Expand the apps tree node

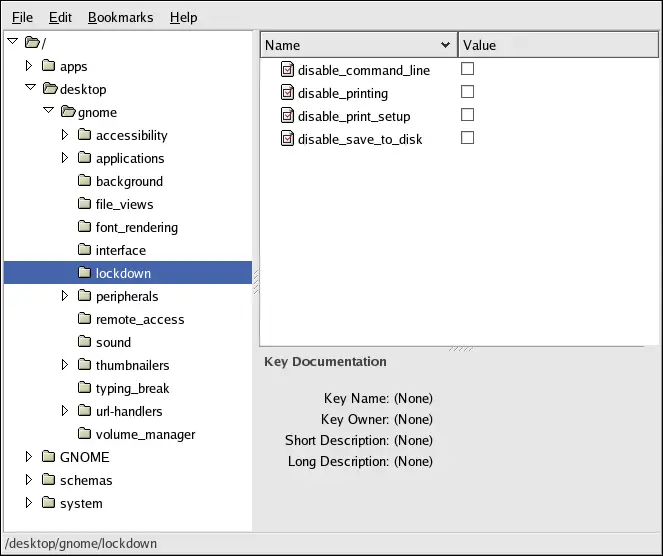(29, 66)
